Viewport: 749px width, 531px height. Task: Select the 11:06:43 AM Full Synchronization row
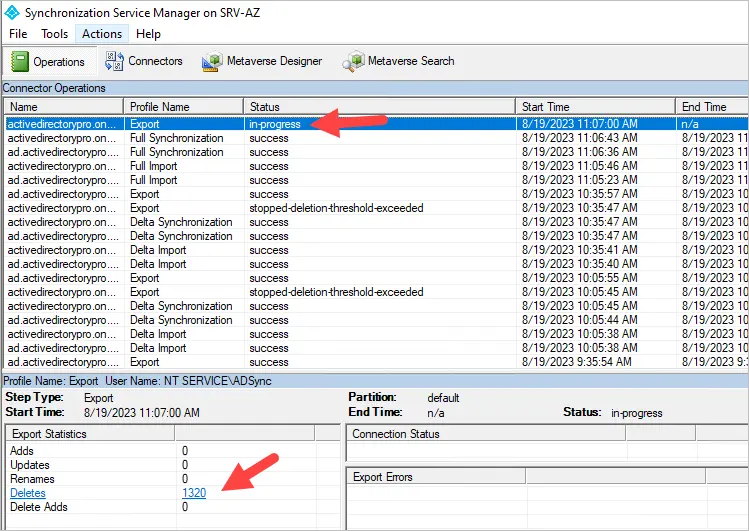tap(376, 138)
